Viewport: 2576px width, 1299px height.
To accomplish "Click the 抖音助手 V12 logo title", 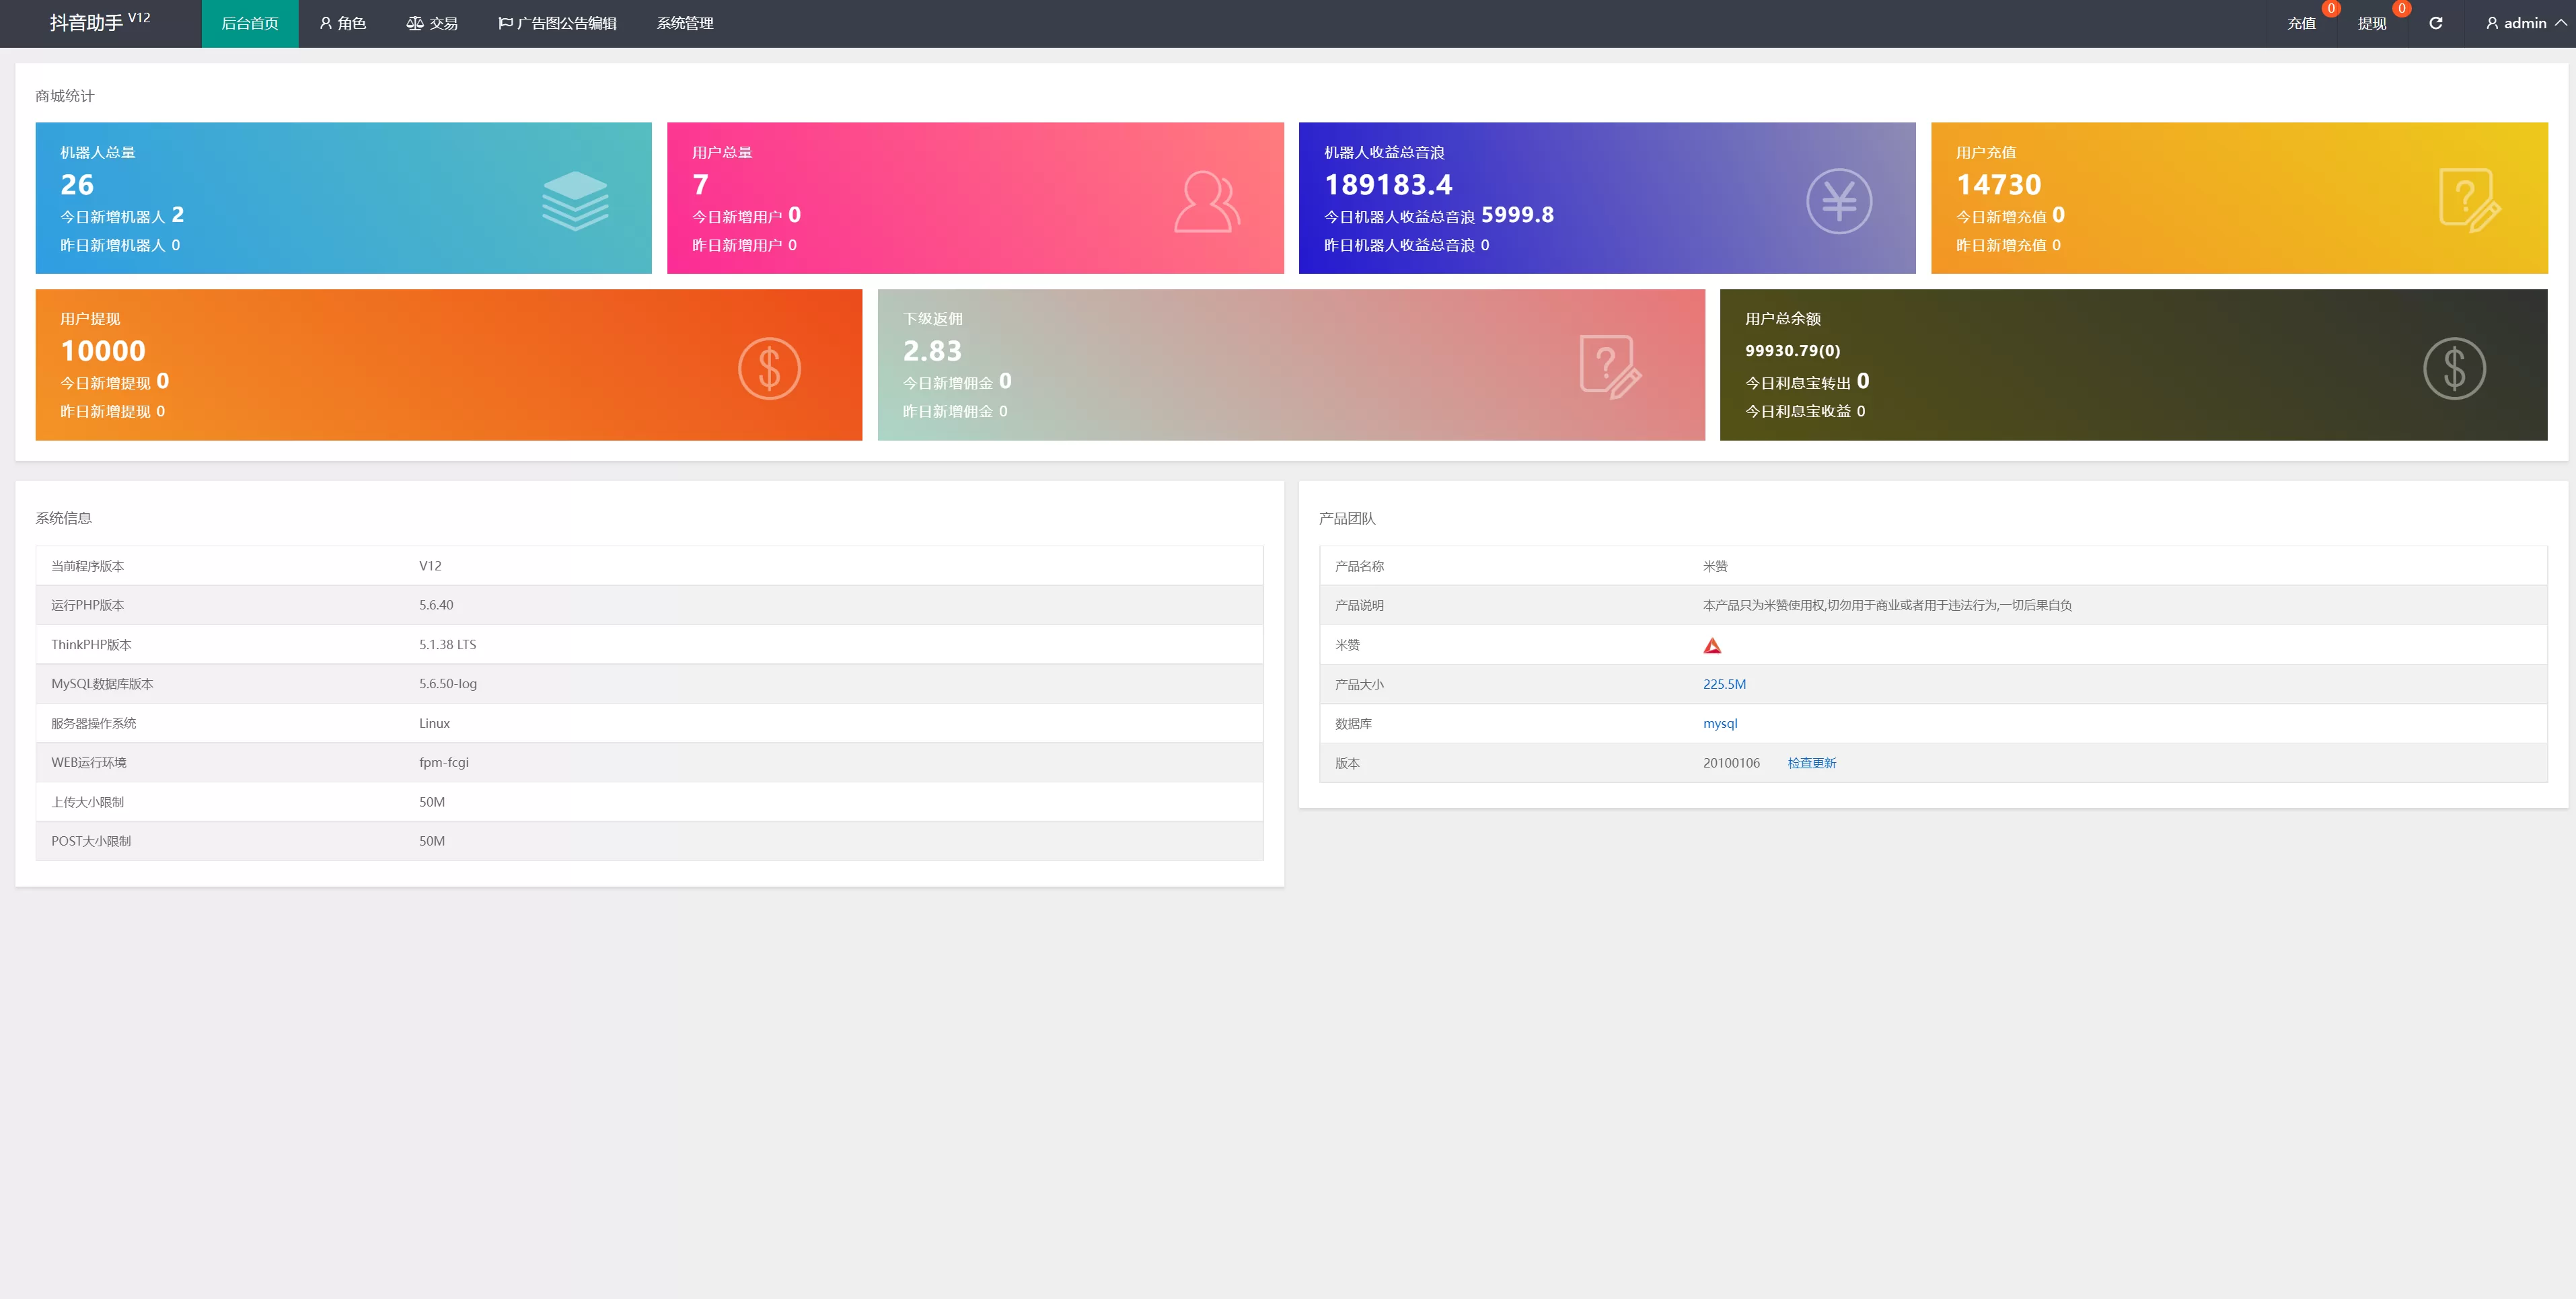I will 100,22.
